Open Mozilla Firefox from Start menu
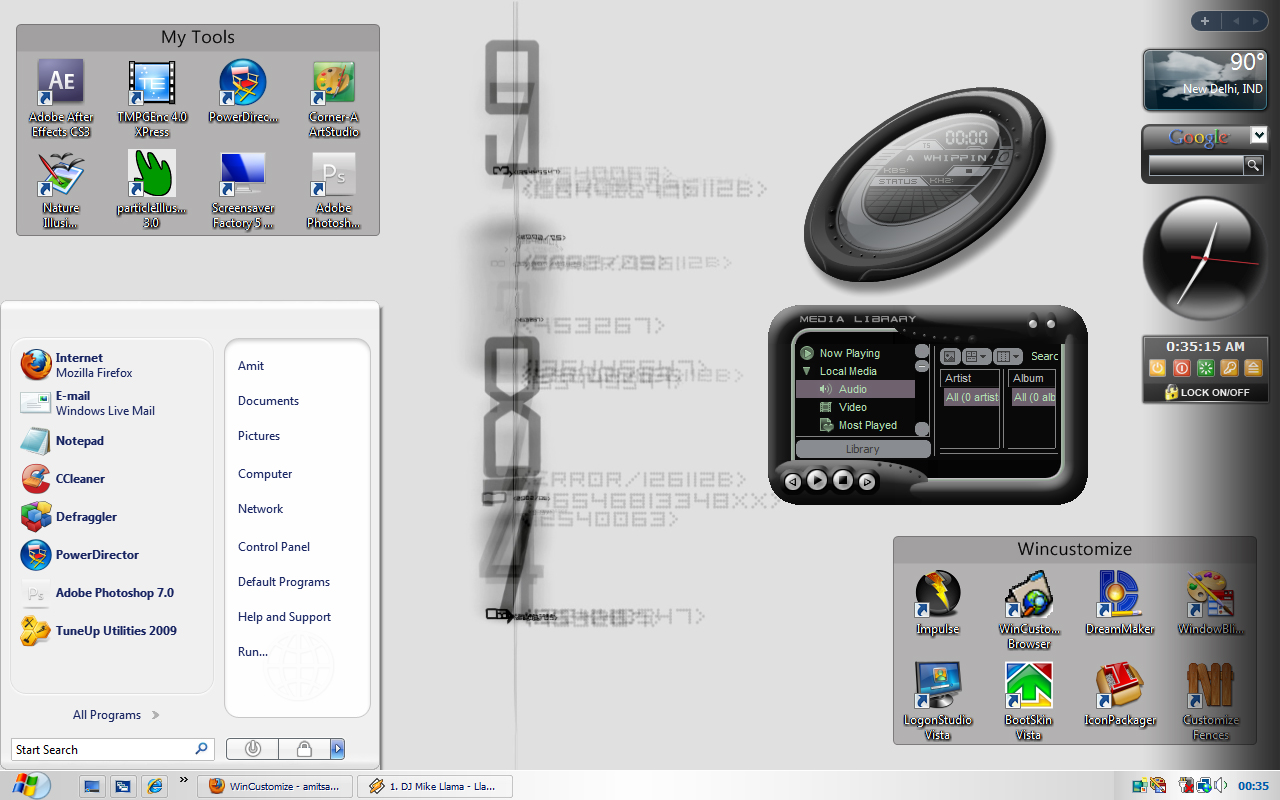 pyautogui.click(x=112, y=365)
